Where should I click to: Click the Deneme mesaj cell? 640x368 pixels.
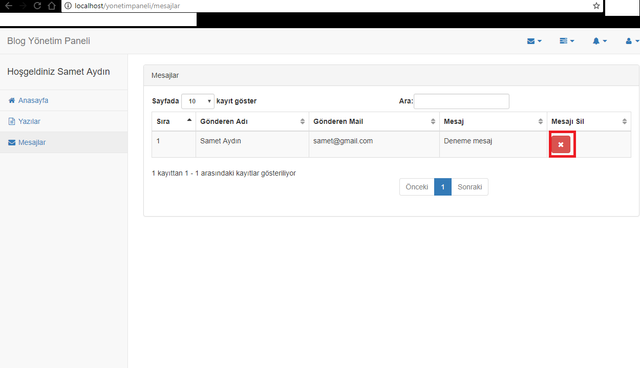point(493,144)
